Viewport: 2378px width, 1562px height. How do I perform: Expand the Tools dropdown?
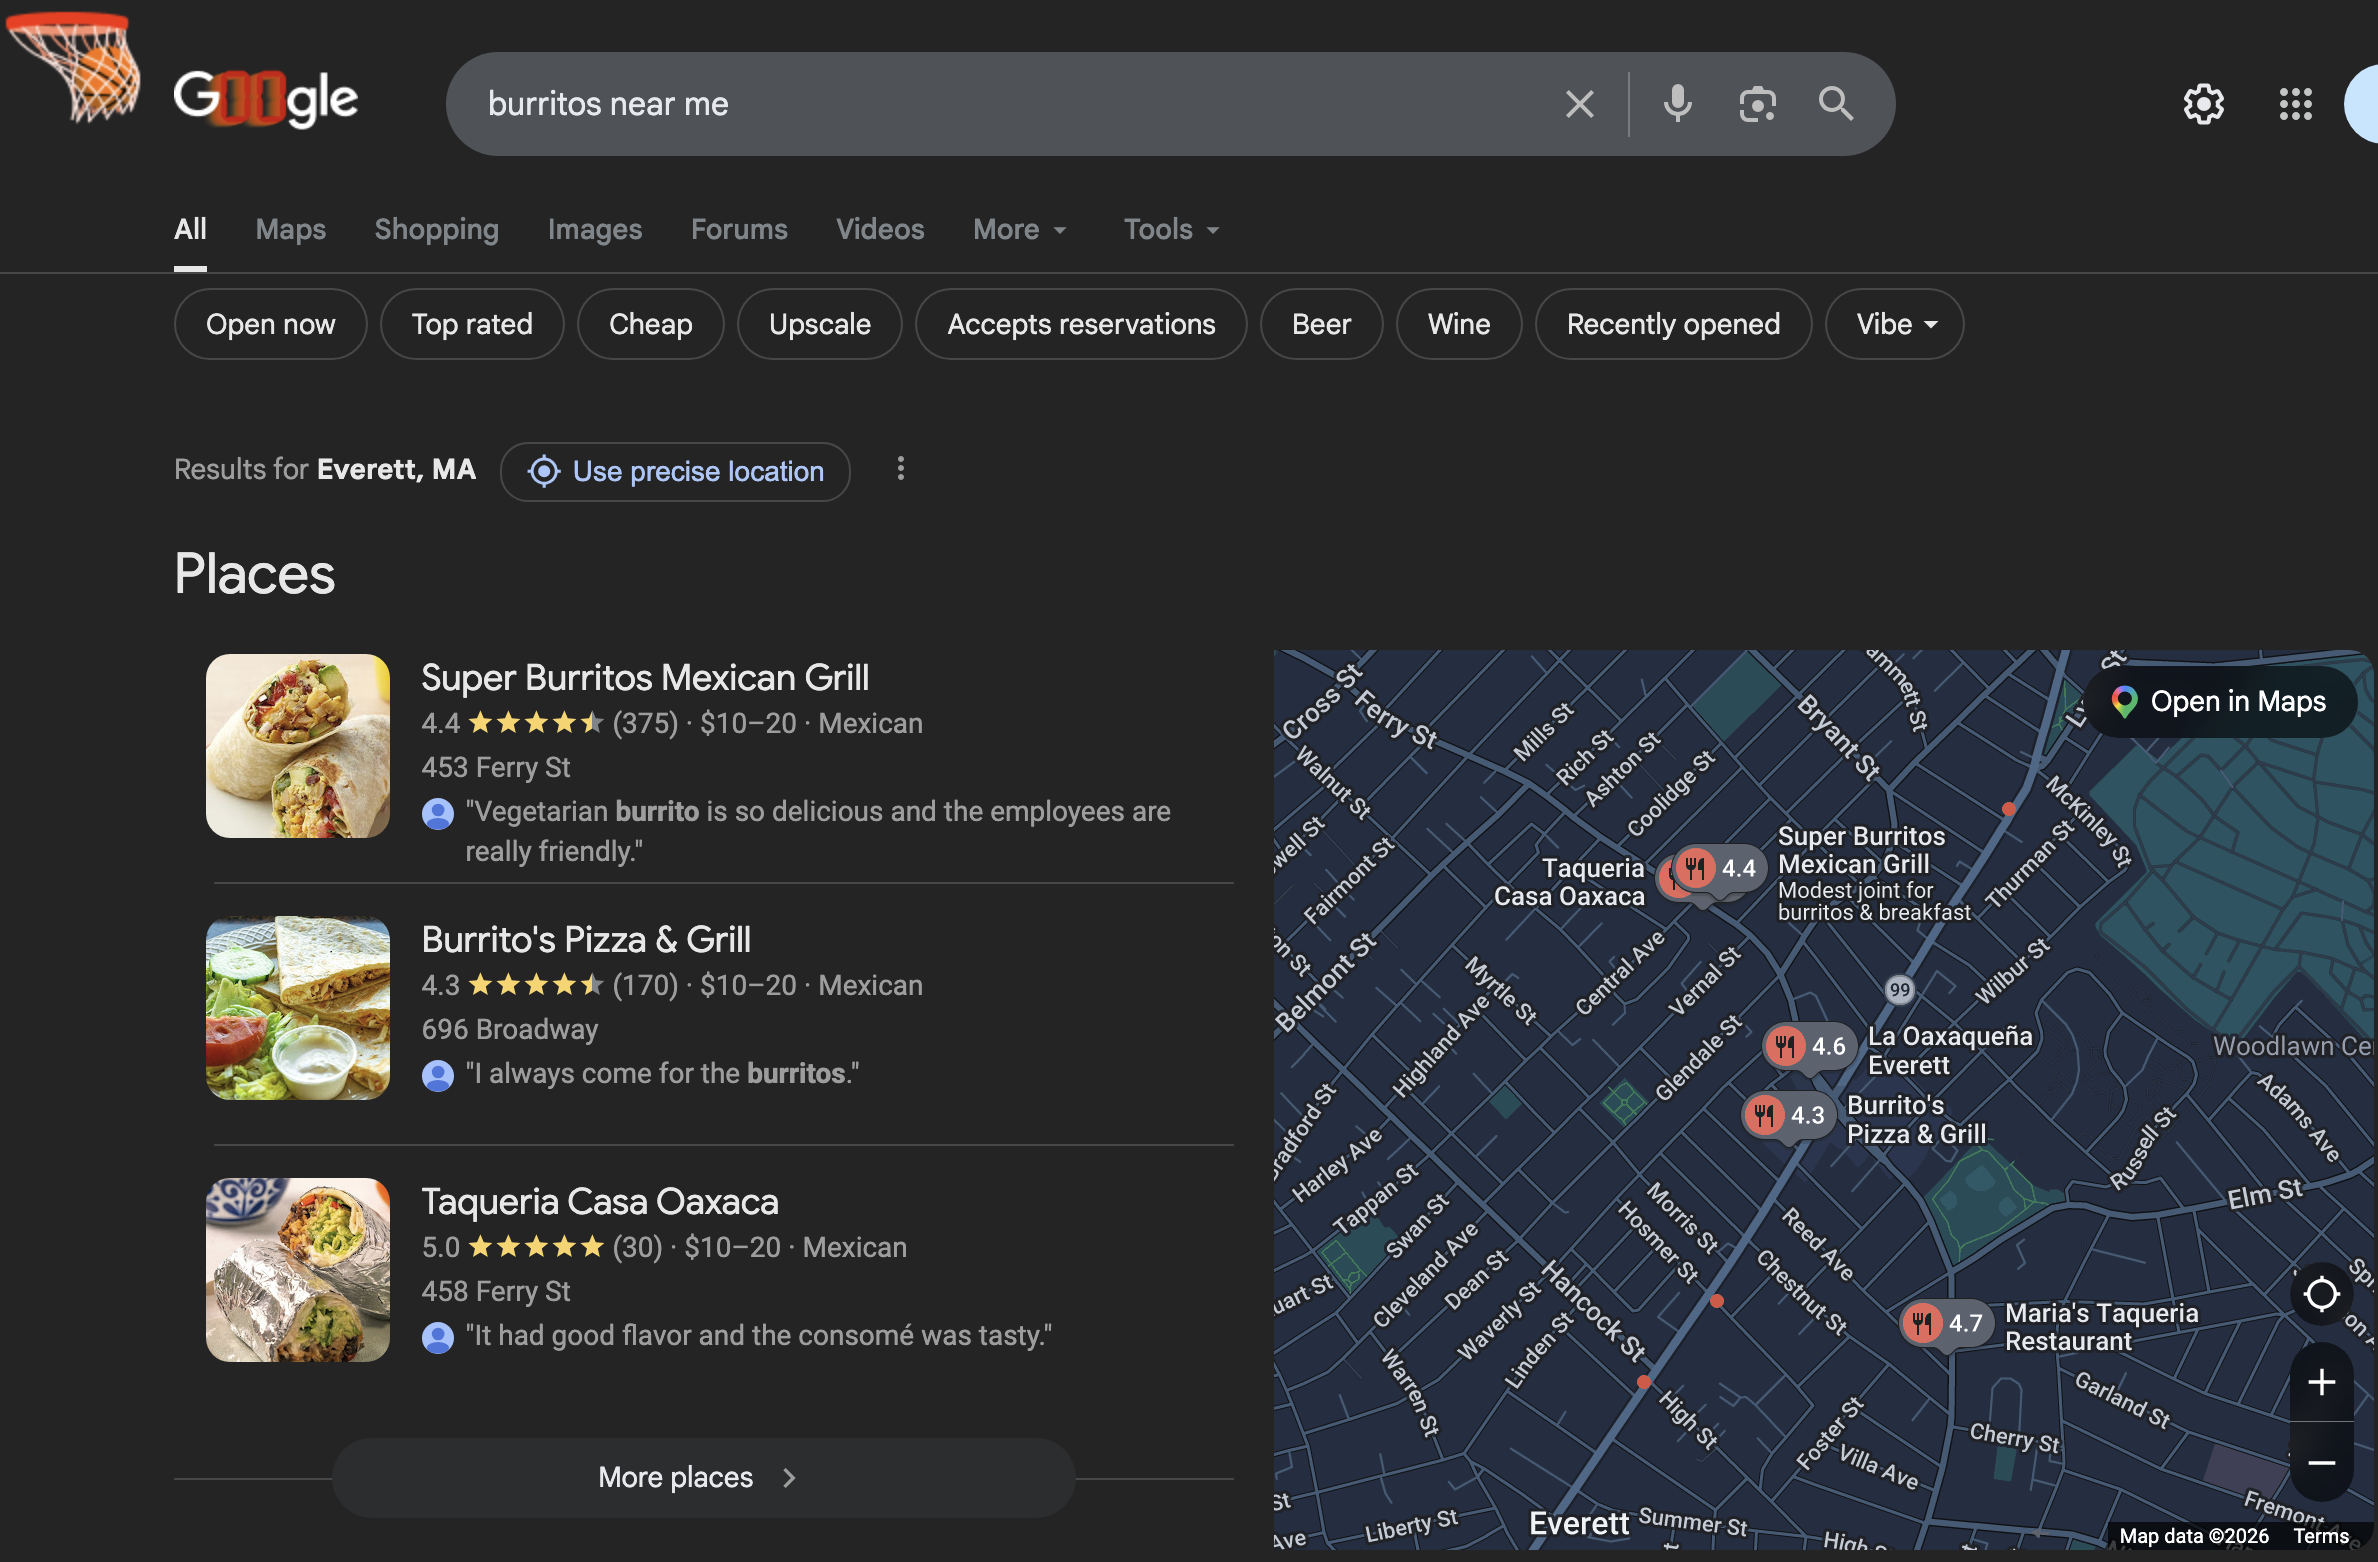point(1169,229)
